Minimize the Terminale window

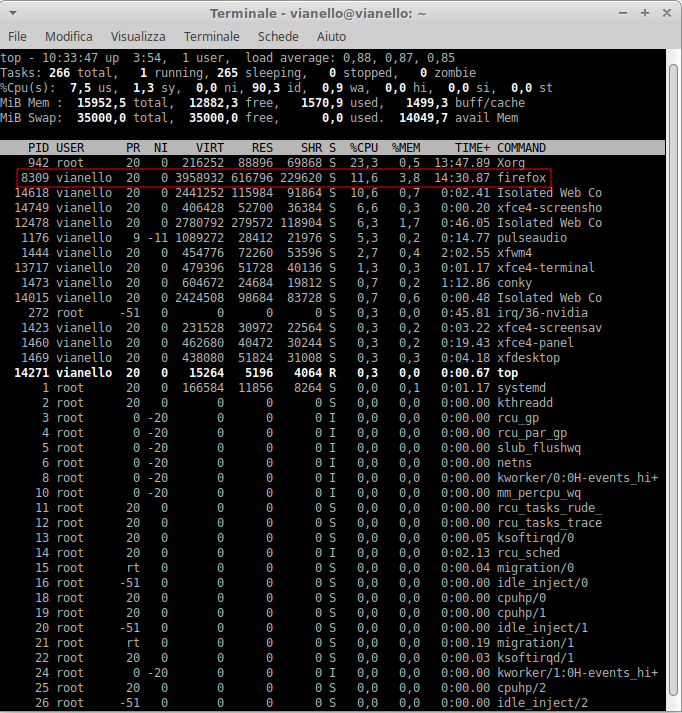[x=623, y=13]
